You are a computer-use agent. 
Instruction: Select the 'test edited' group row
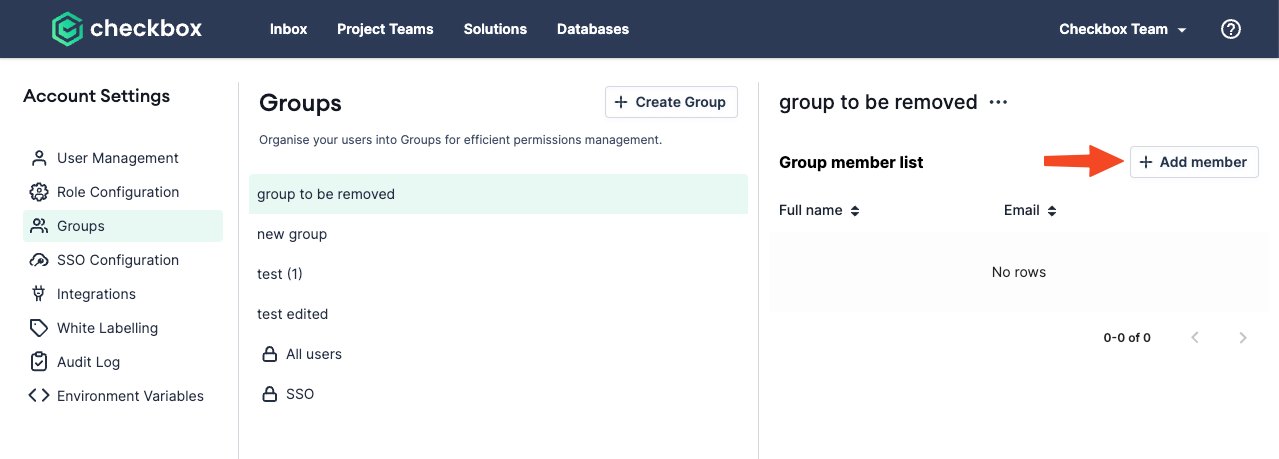tap(498, 314)
